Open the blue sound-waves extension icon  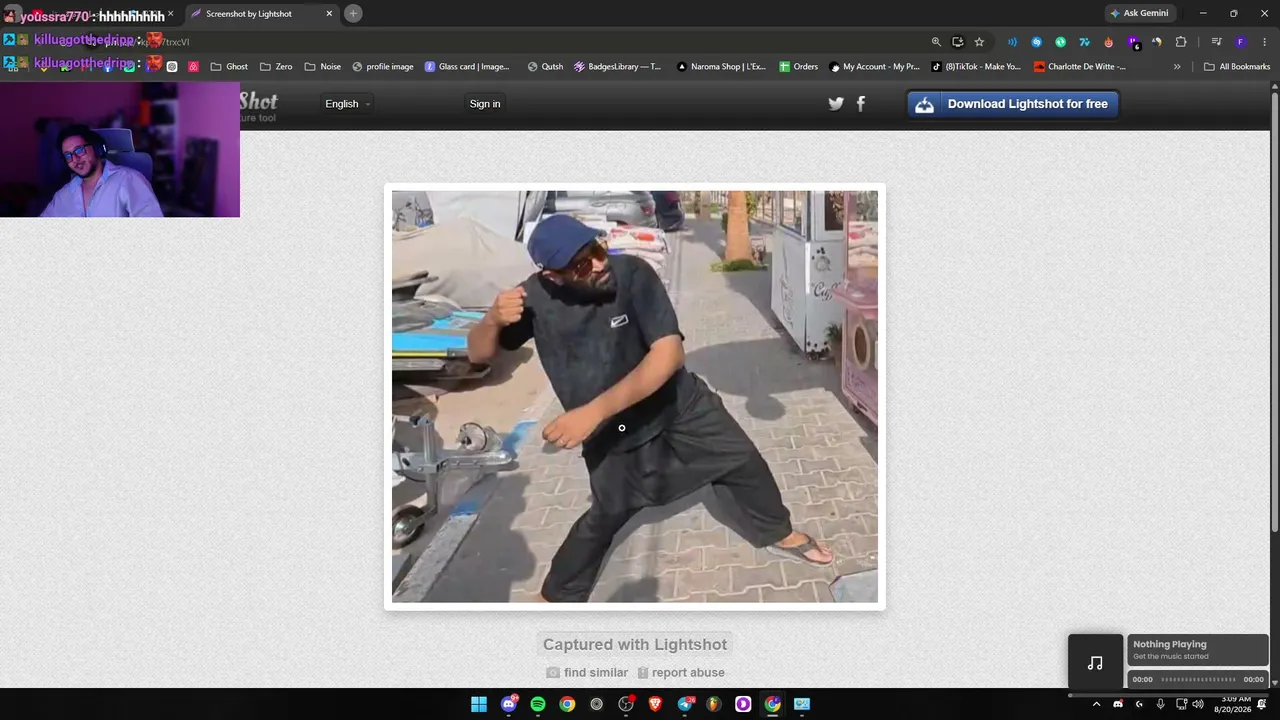pos(1012,42)
